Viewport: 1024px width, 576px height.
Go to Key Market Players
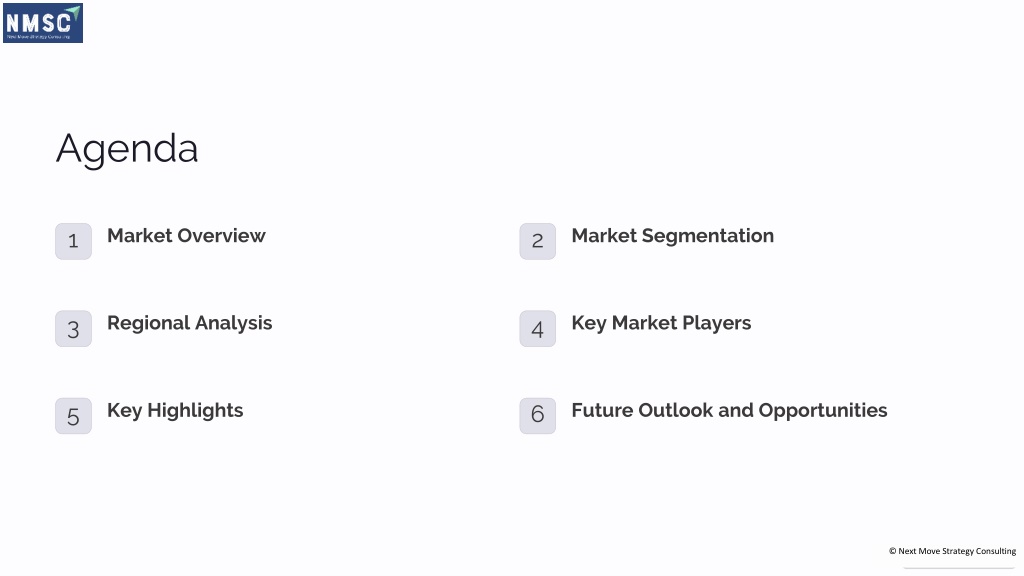(661, 323)
